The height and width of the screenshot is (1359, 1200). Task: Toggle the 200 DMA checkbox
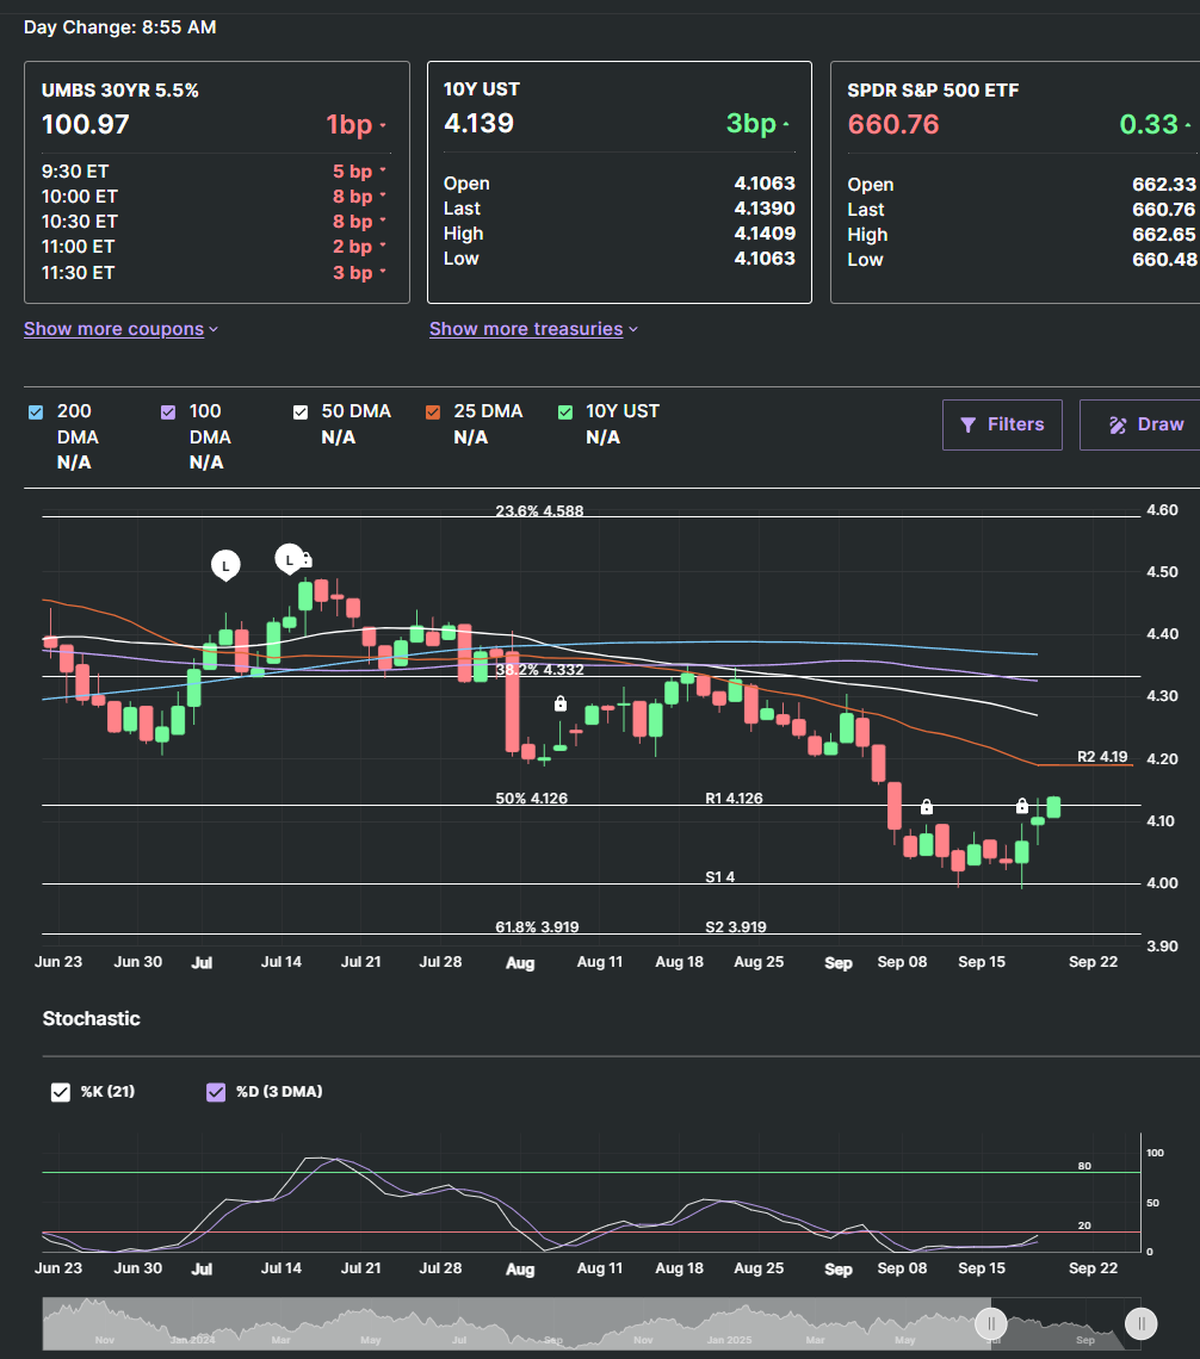click(36, 412)
